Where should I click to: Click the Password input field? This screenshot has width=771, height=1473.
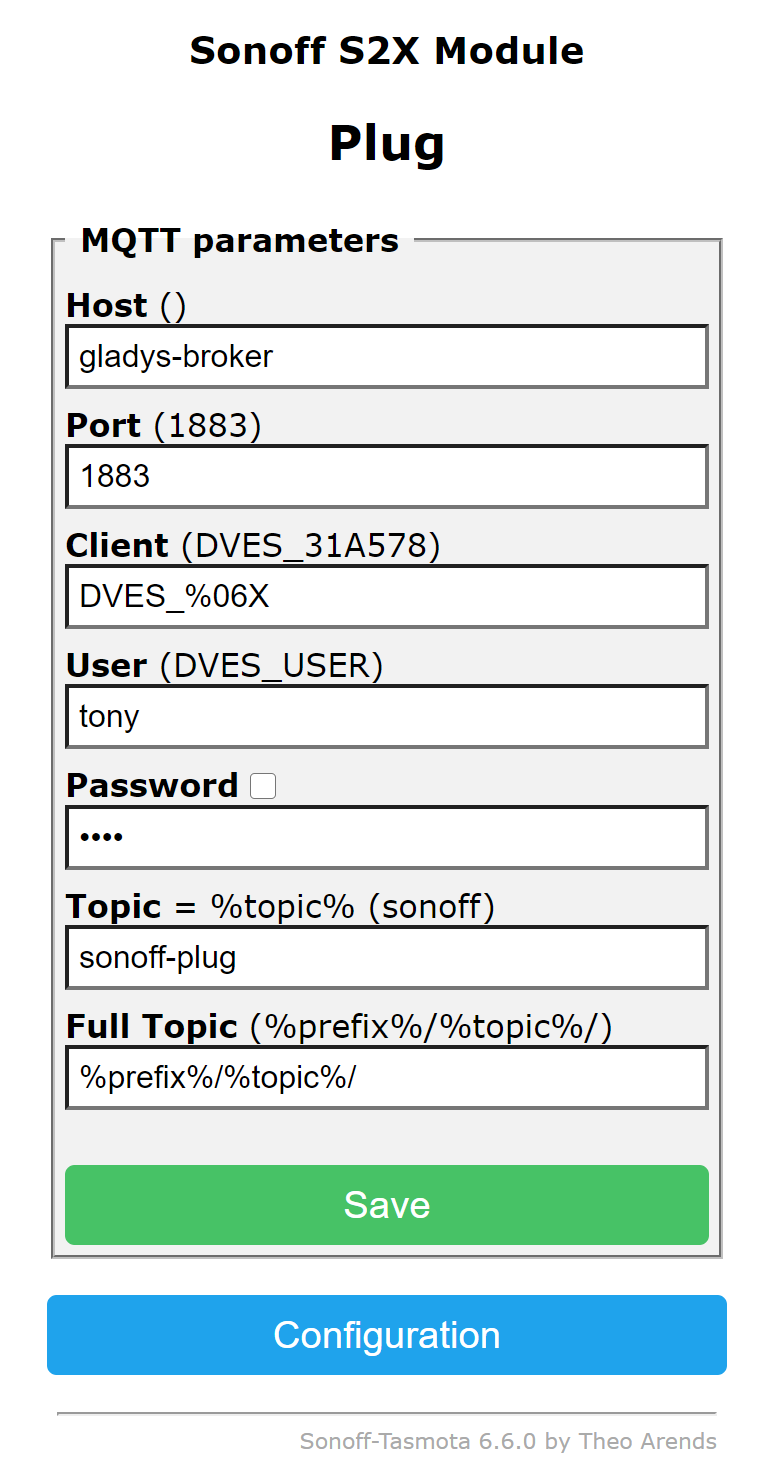(386, 837)
